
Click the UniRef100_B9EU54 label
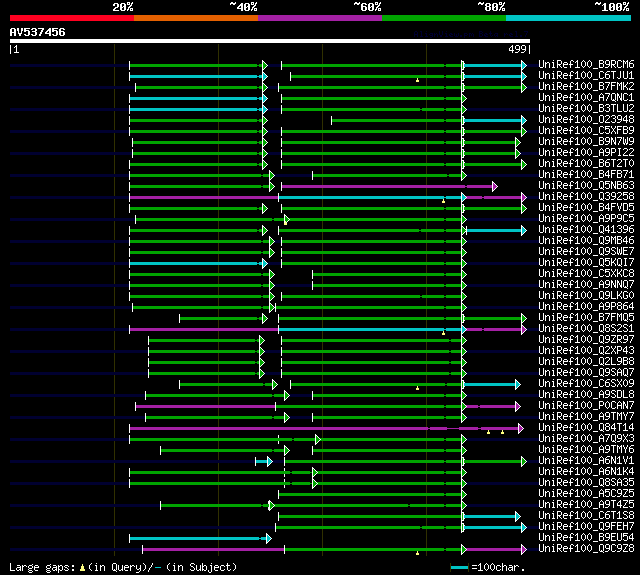pyautogui.click(x=586, y=538)
